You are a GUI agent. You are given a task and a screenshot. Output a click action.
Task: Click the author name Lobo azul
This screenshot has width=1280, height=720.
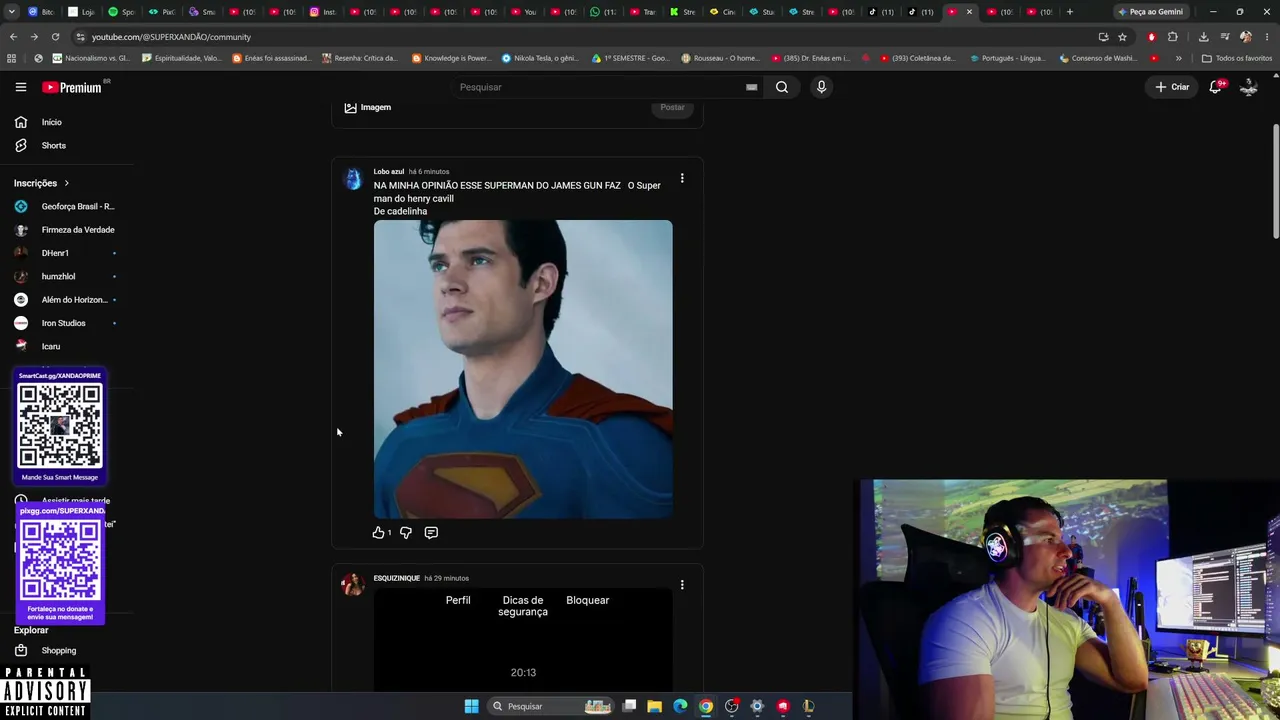click(x=389, y=172)
